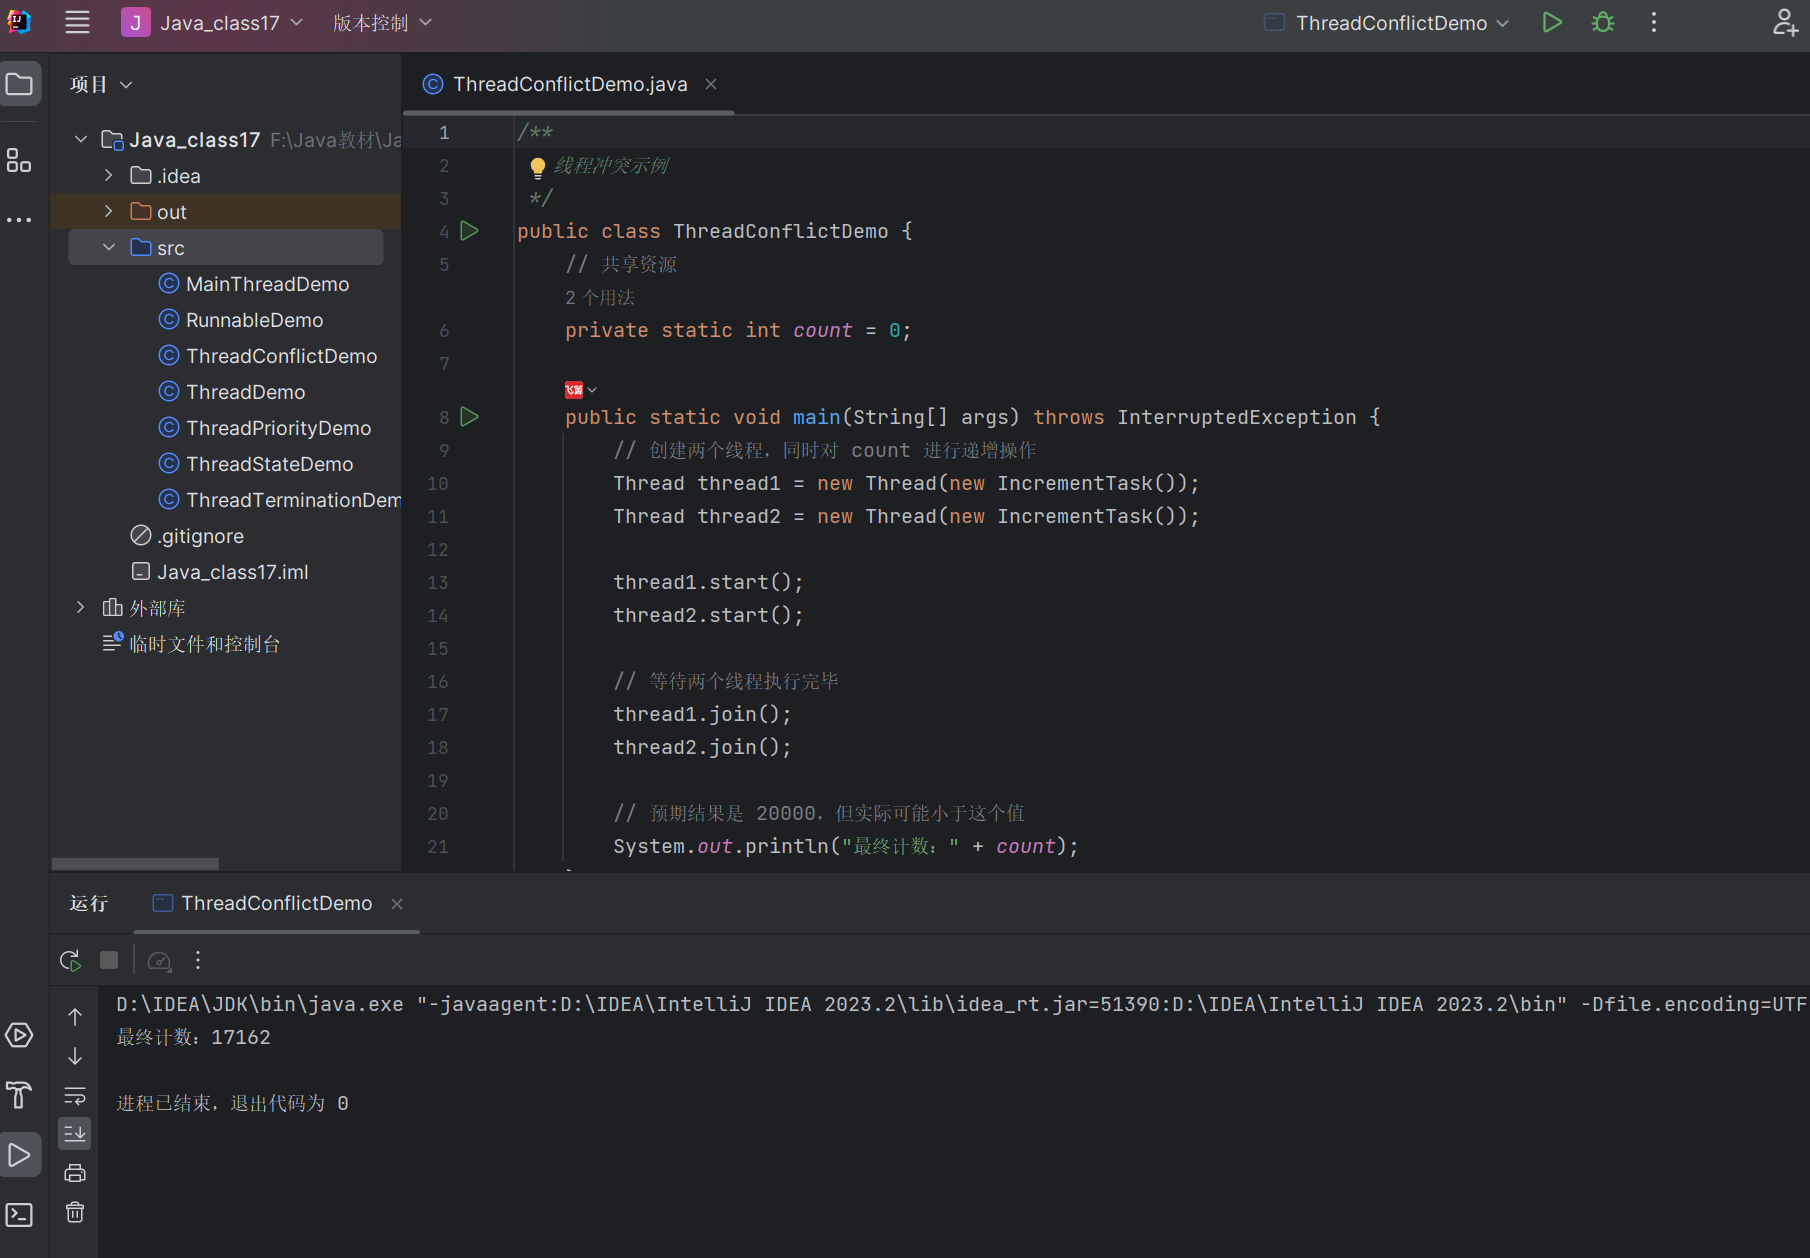Expand the out folder
The height and width of the screenshot is (1258, 1810).
(109, 212)
